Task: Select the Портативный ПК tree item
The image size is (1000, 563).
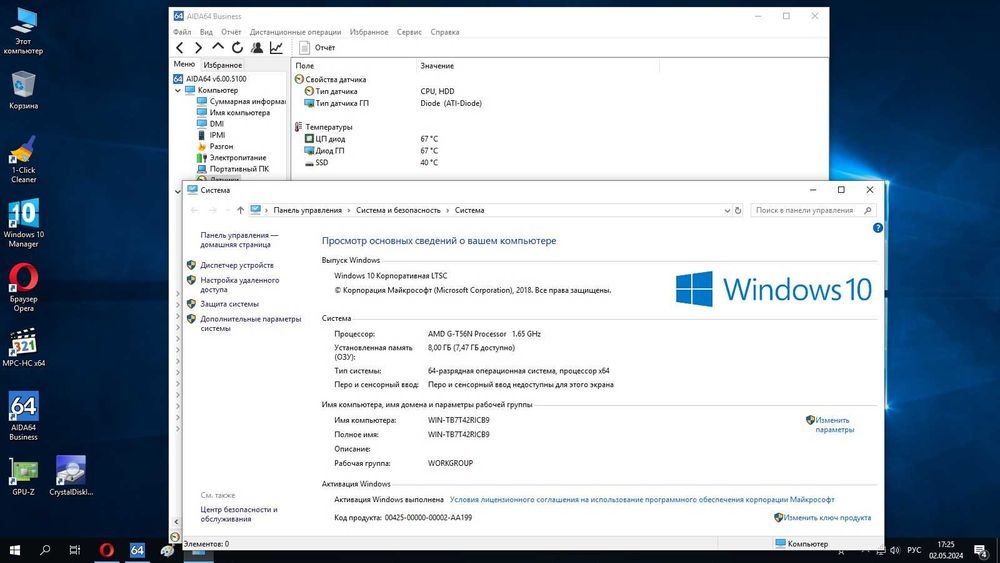Action: [233, 169]
